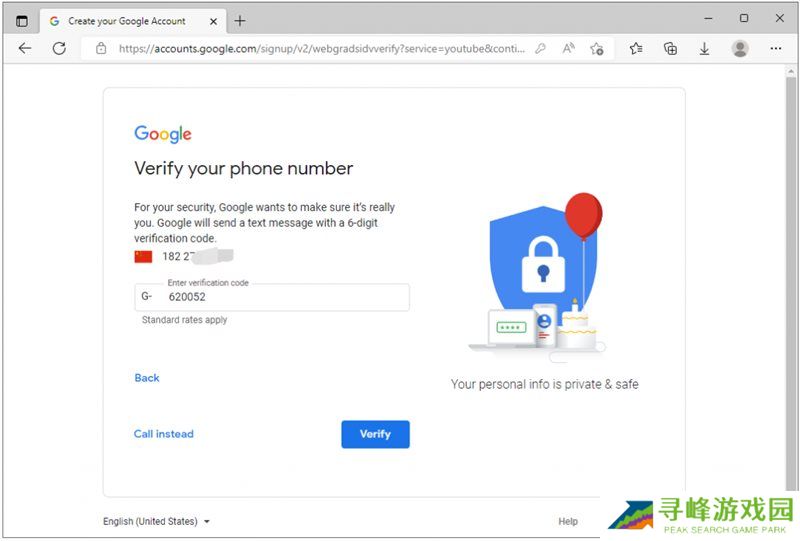Click the browser back arrow
Viewport: 800px width, 541px height.
(25, 48)
